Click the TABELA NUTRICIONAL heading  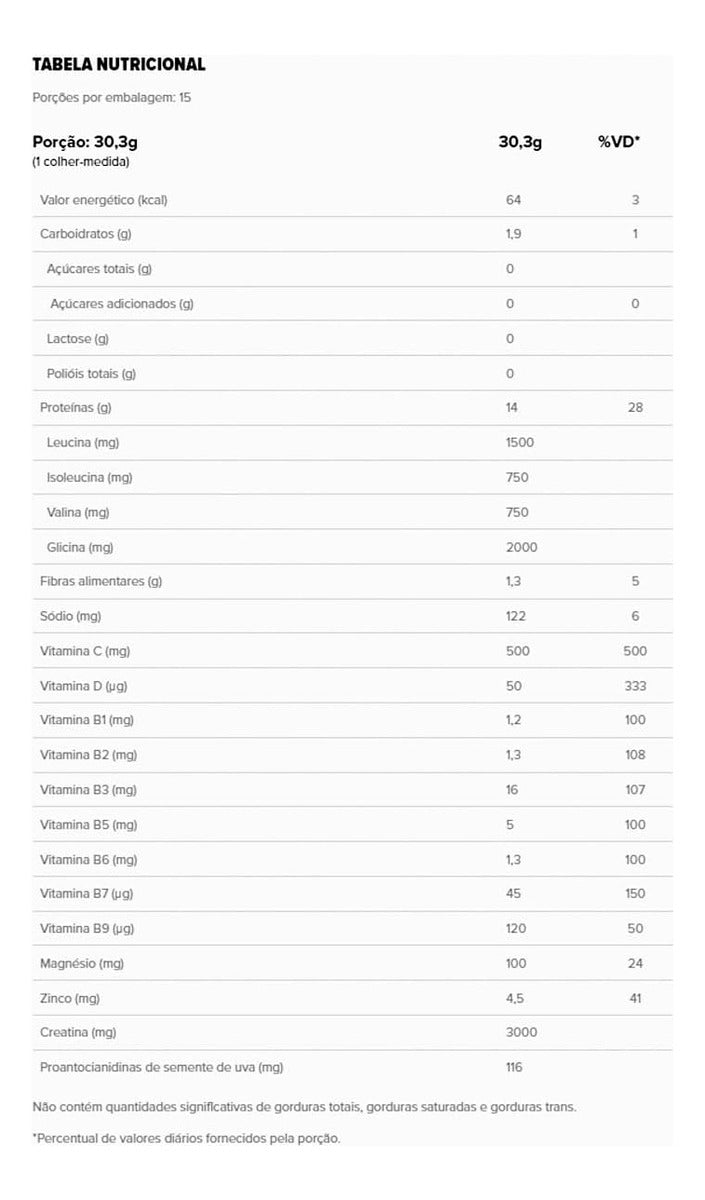click(119, 65)
